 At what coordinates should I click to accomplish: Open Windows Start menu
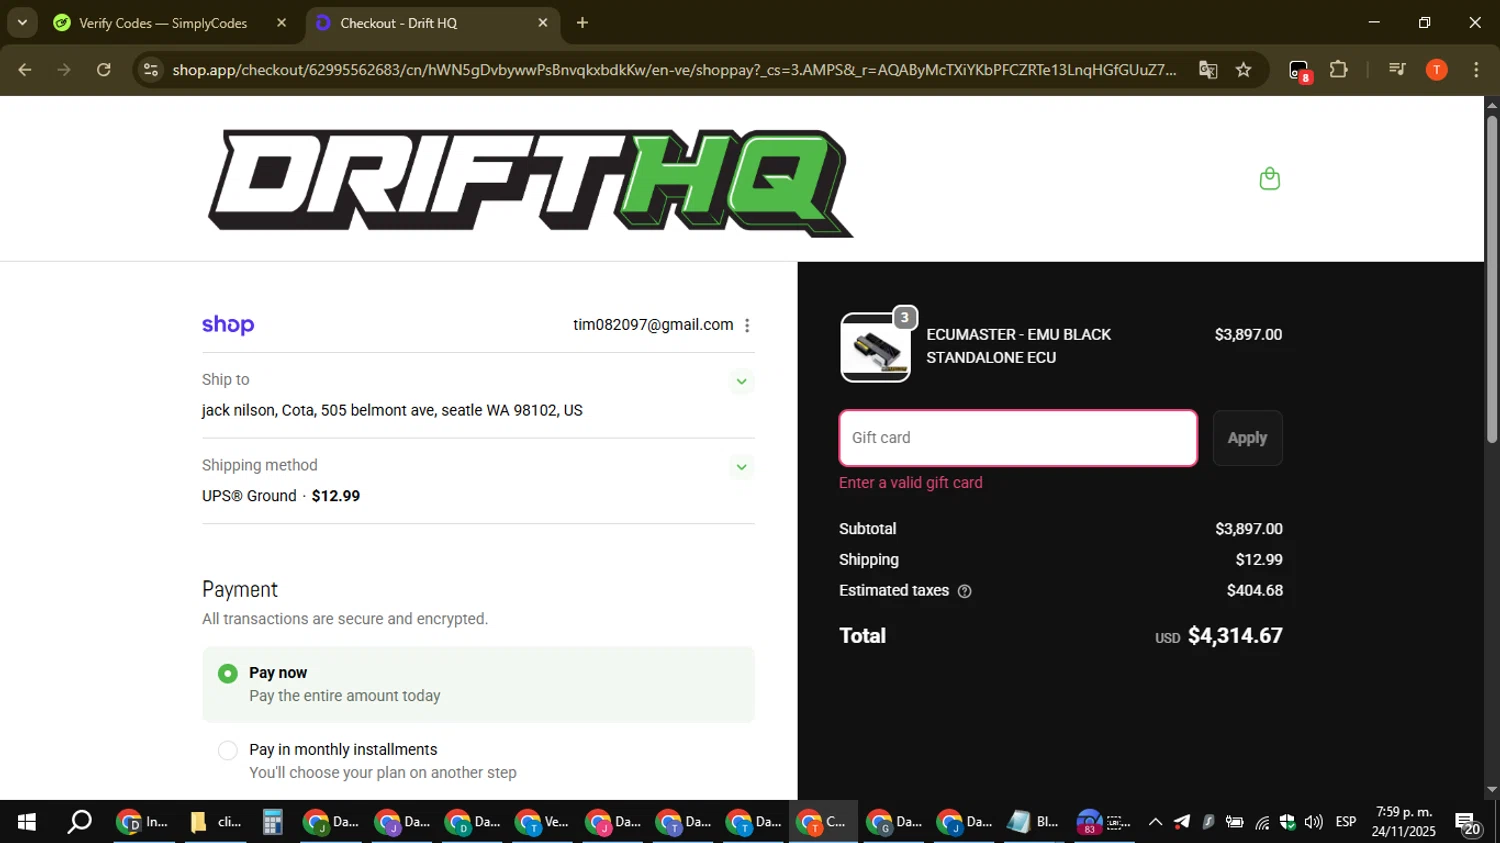point(27,822)
